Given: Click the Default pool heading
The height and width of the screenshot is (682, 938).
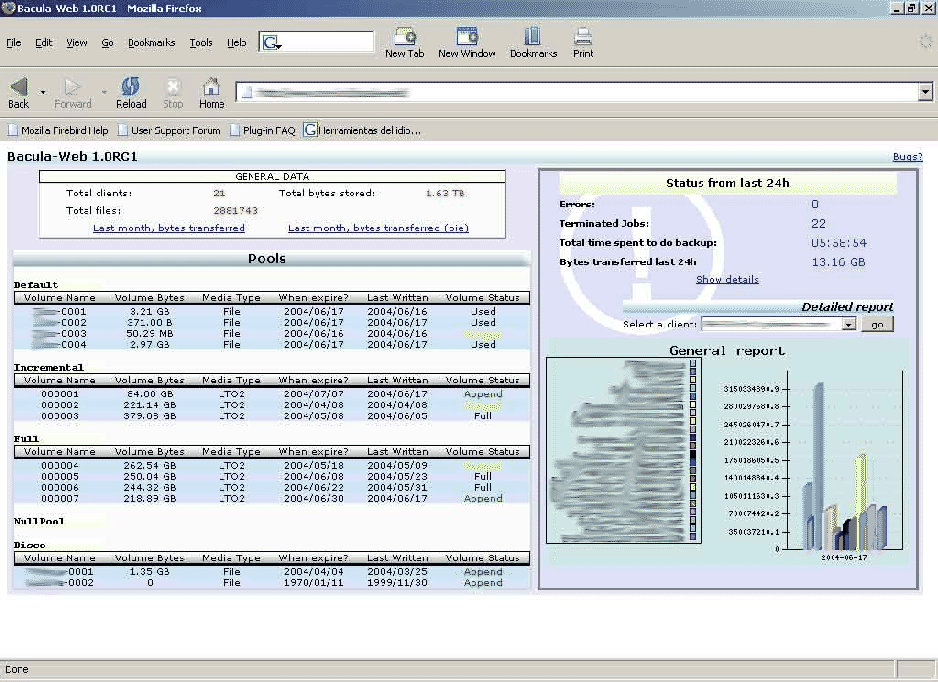Looking at the screenshot, I should [36, 285].
